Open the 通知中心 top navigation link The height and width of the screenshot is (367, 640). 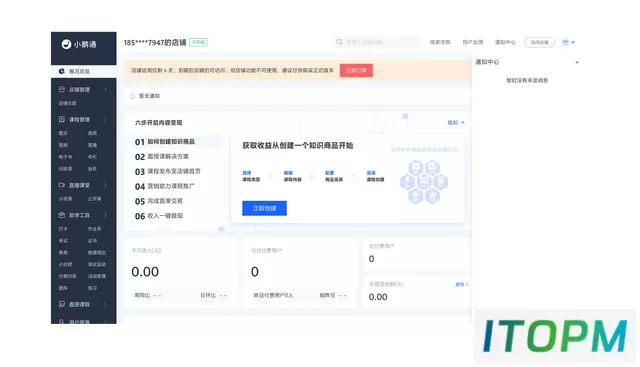coord(505,42)
